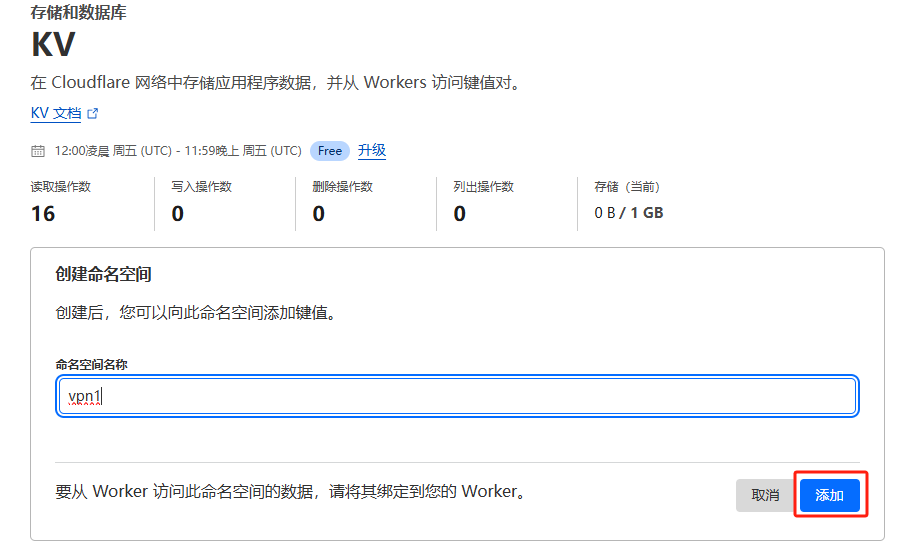Image resolution: width=907 pixels, height=548 pixels.
Task: Click the 取消 cancel button
Action: pos(765,495)
